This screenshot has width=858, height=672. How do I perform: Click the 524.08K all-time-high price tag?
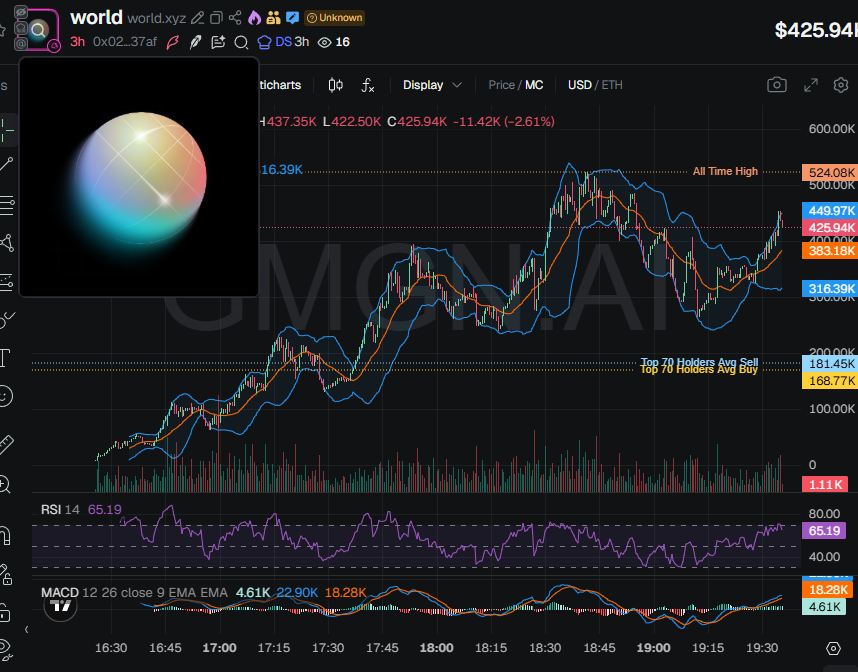(830, 172)
